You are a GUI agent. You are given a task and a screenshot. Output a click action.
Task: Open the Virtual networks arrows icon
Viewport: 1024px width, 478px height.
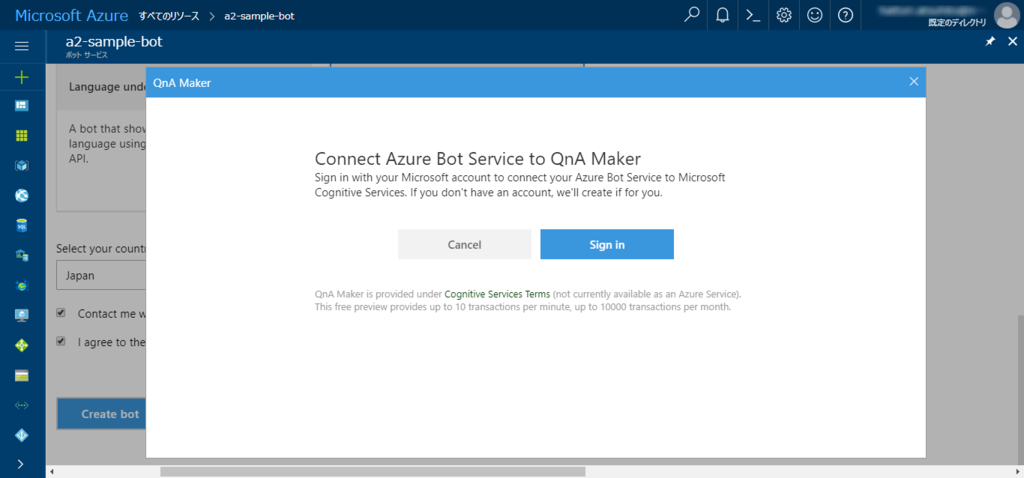tap(22, 405)
